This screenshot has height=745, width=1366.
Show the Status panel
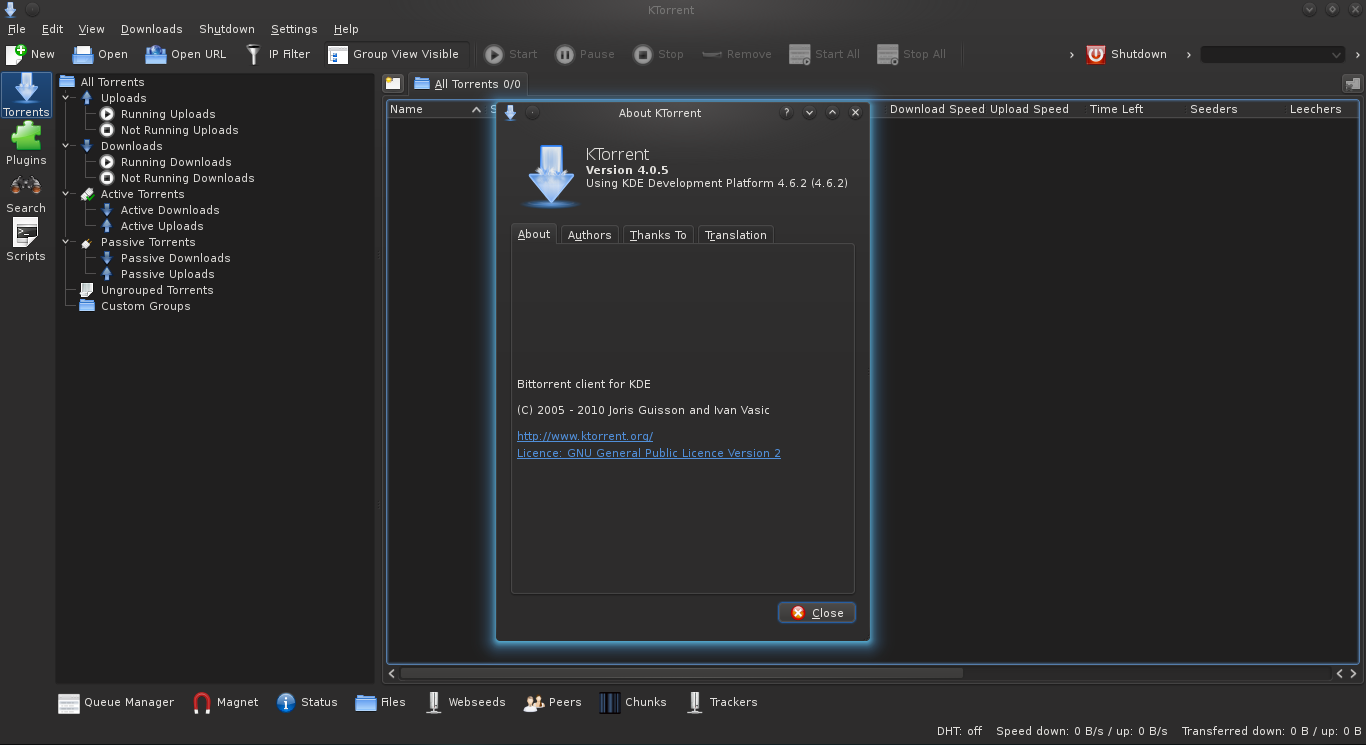click(x=308, y=702)
